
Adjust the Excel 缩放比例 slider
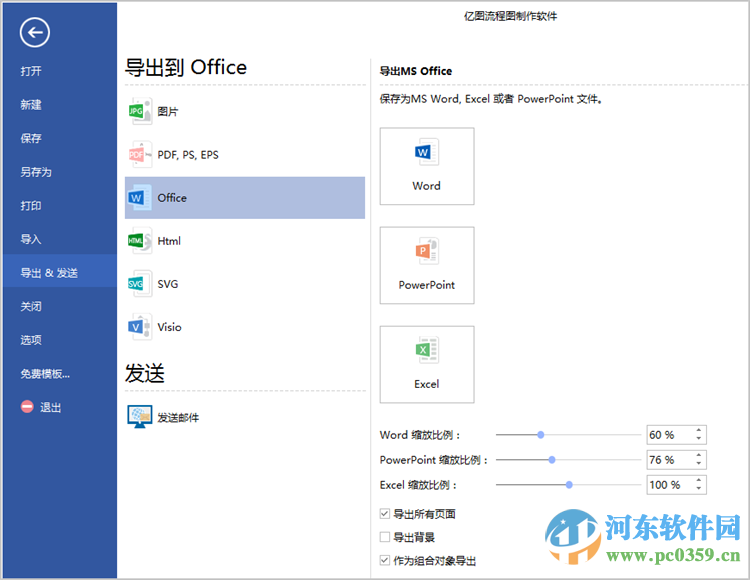[x=568, y=485]
